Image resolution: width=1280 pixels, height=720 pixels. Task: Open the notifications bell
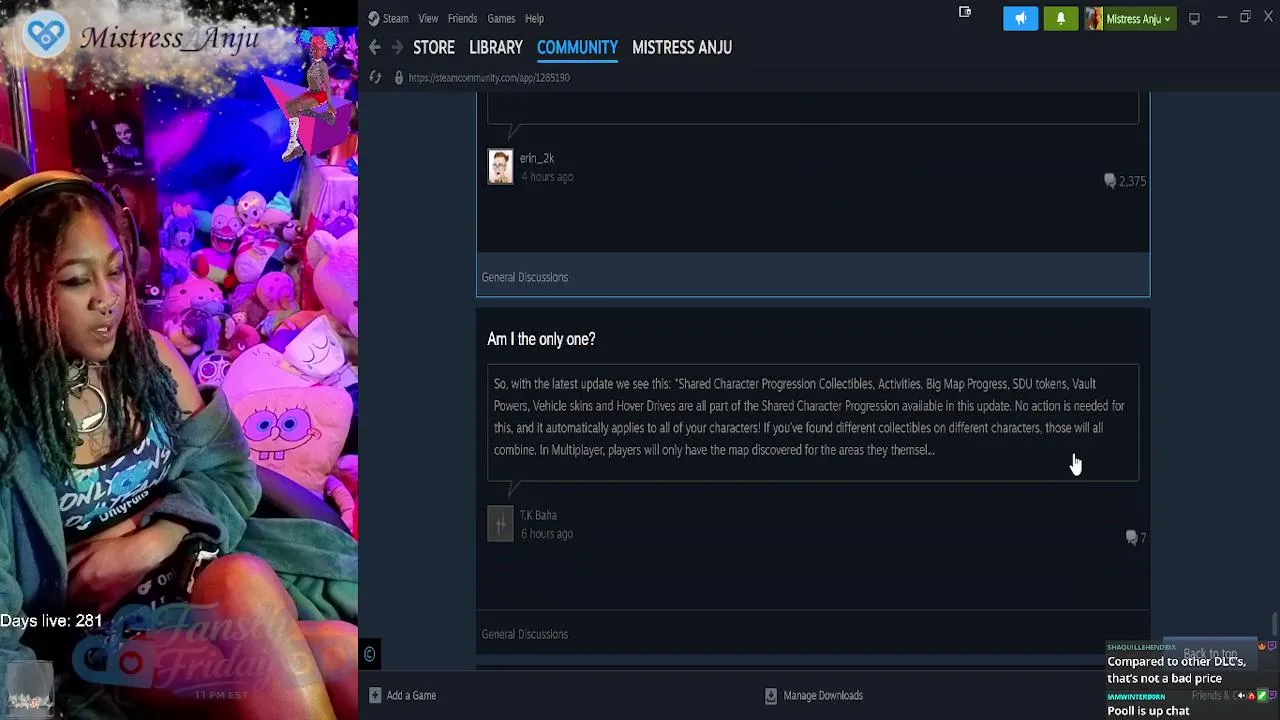tap(1060, 18)
